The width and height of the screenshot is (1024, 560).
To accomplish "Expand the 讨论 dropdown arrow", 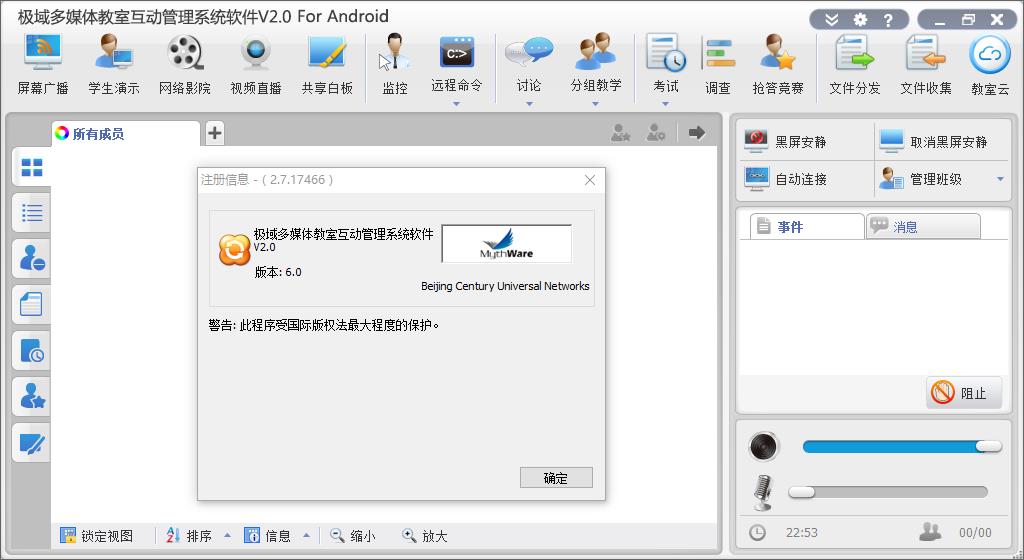I will (529, 104).
